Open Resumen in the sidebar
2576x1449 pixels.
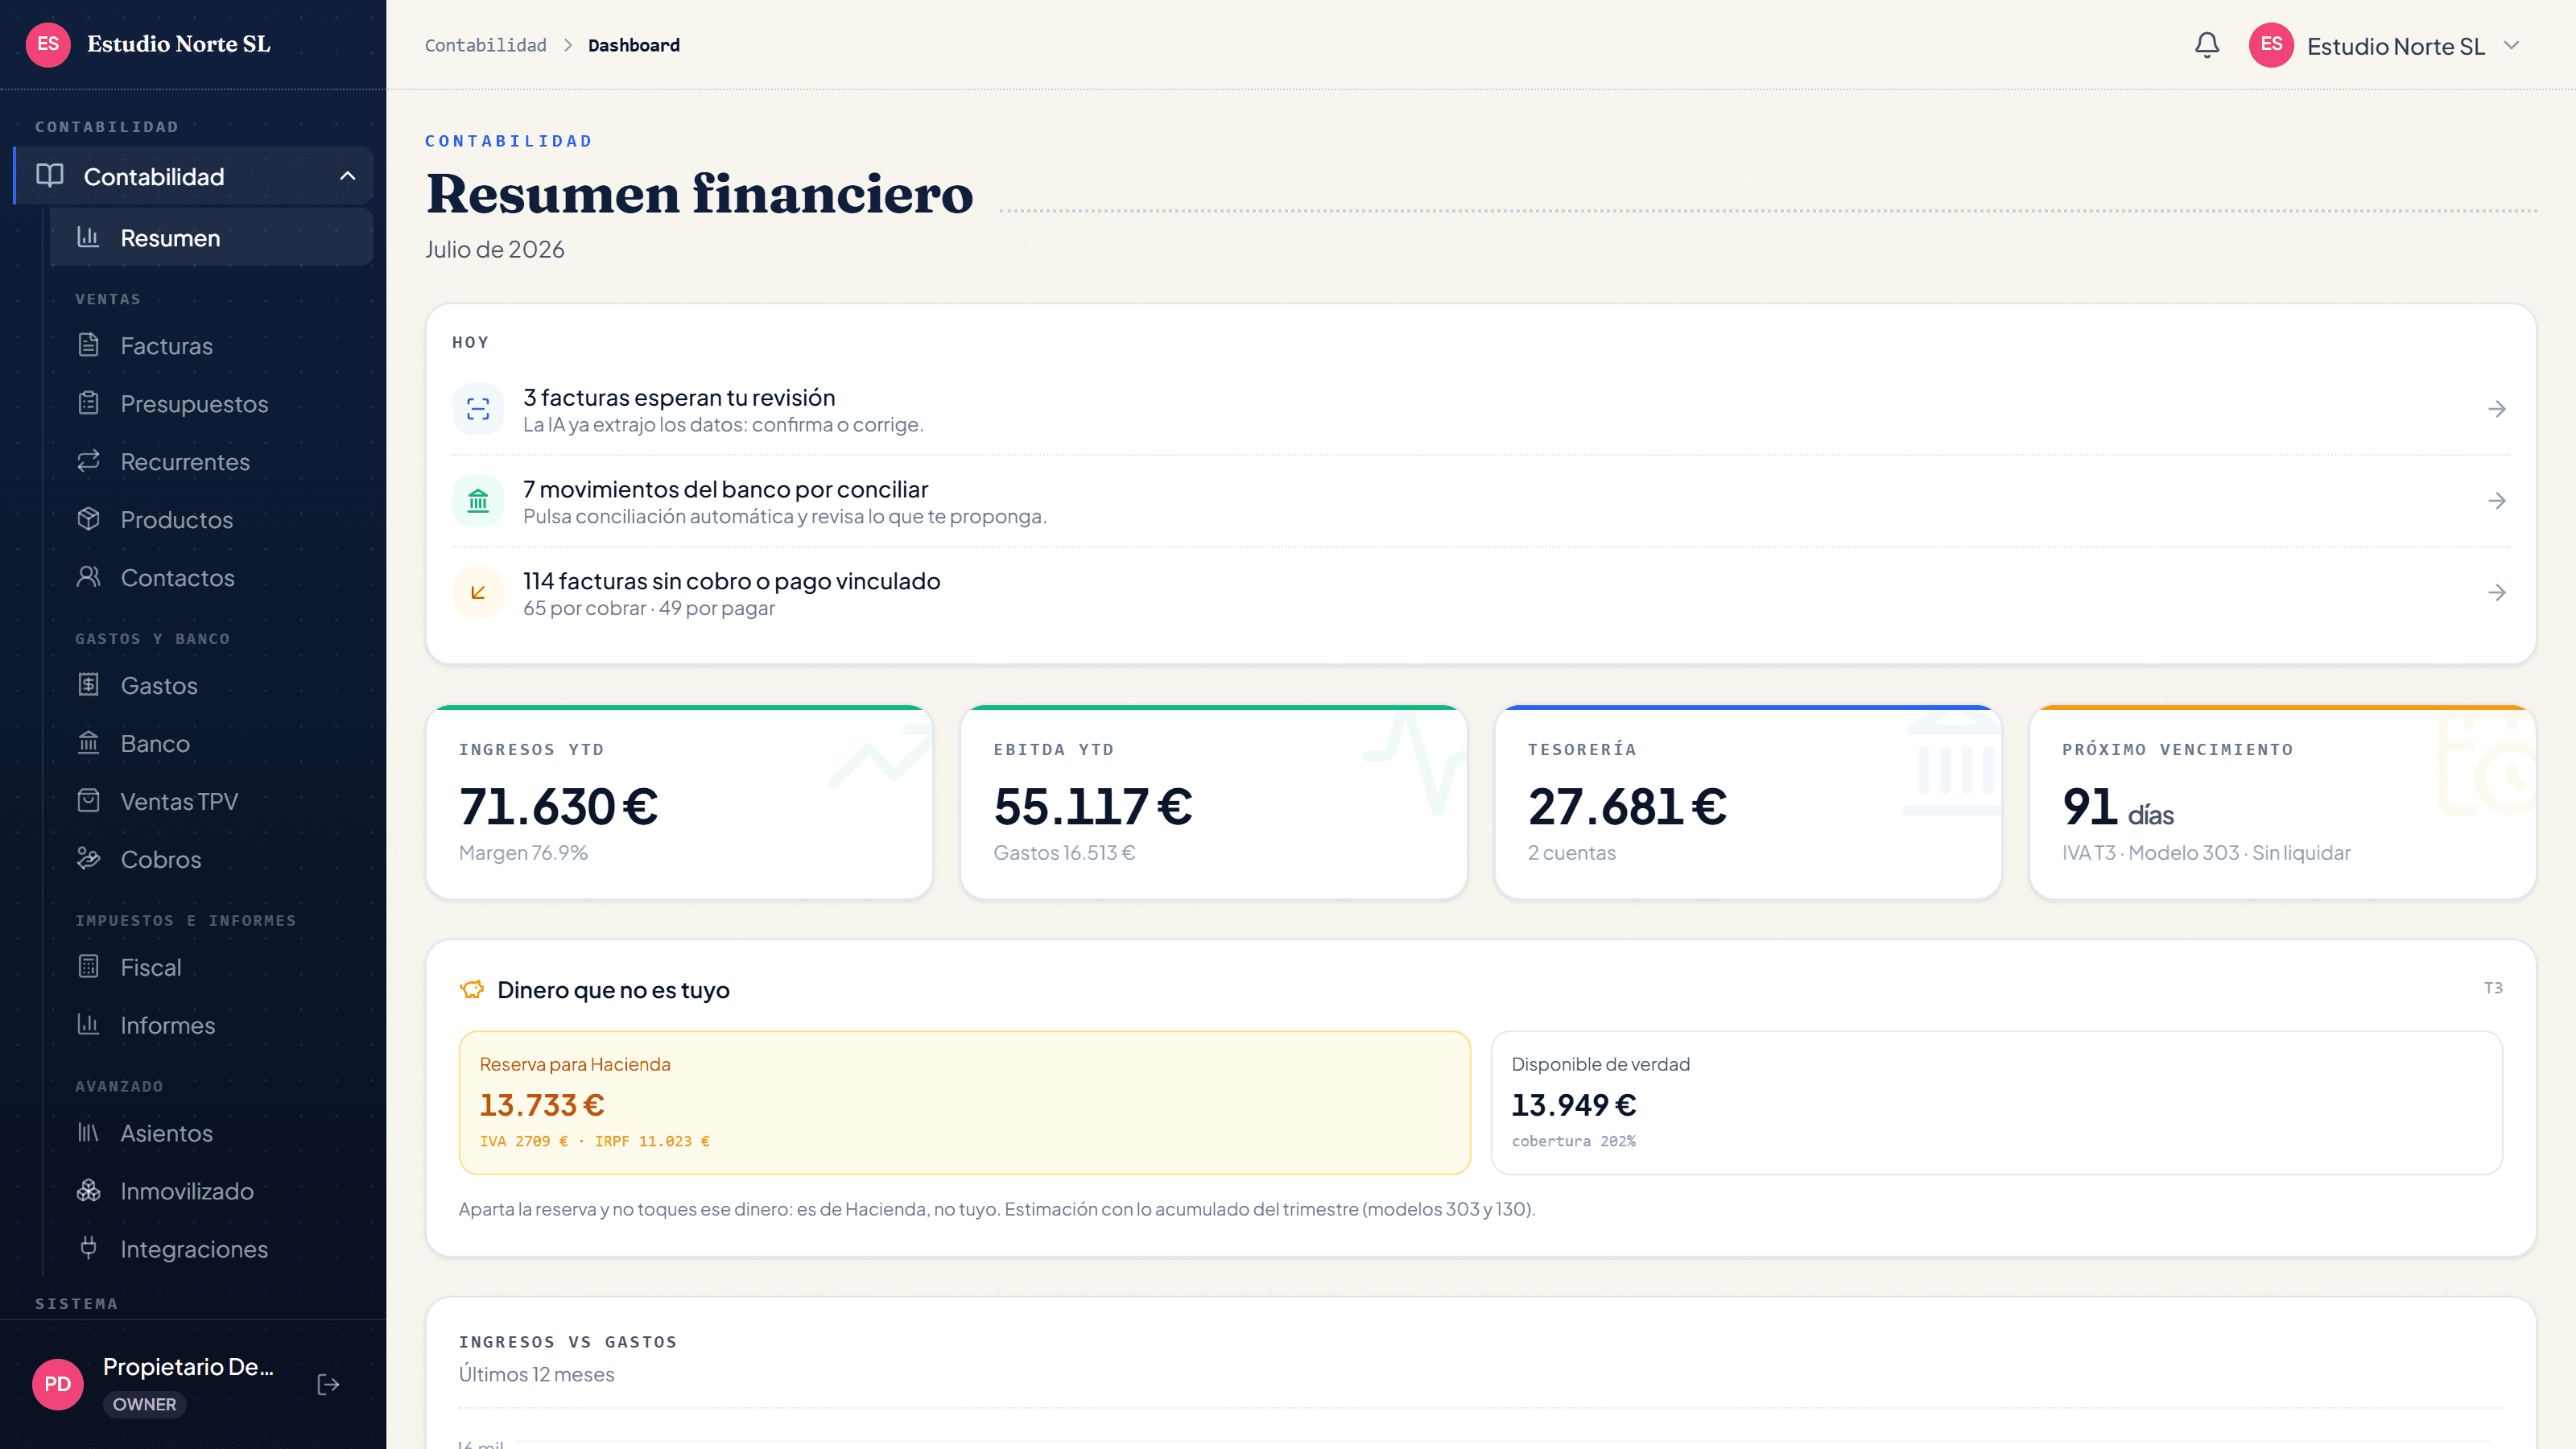(x=211, y=238)
